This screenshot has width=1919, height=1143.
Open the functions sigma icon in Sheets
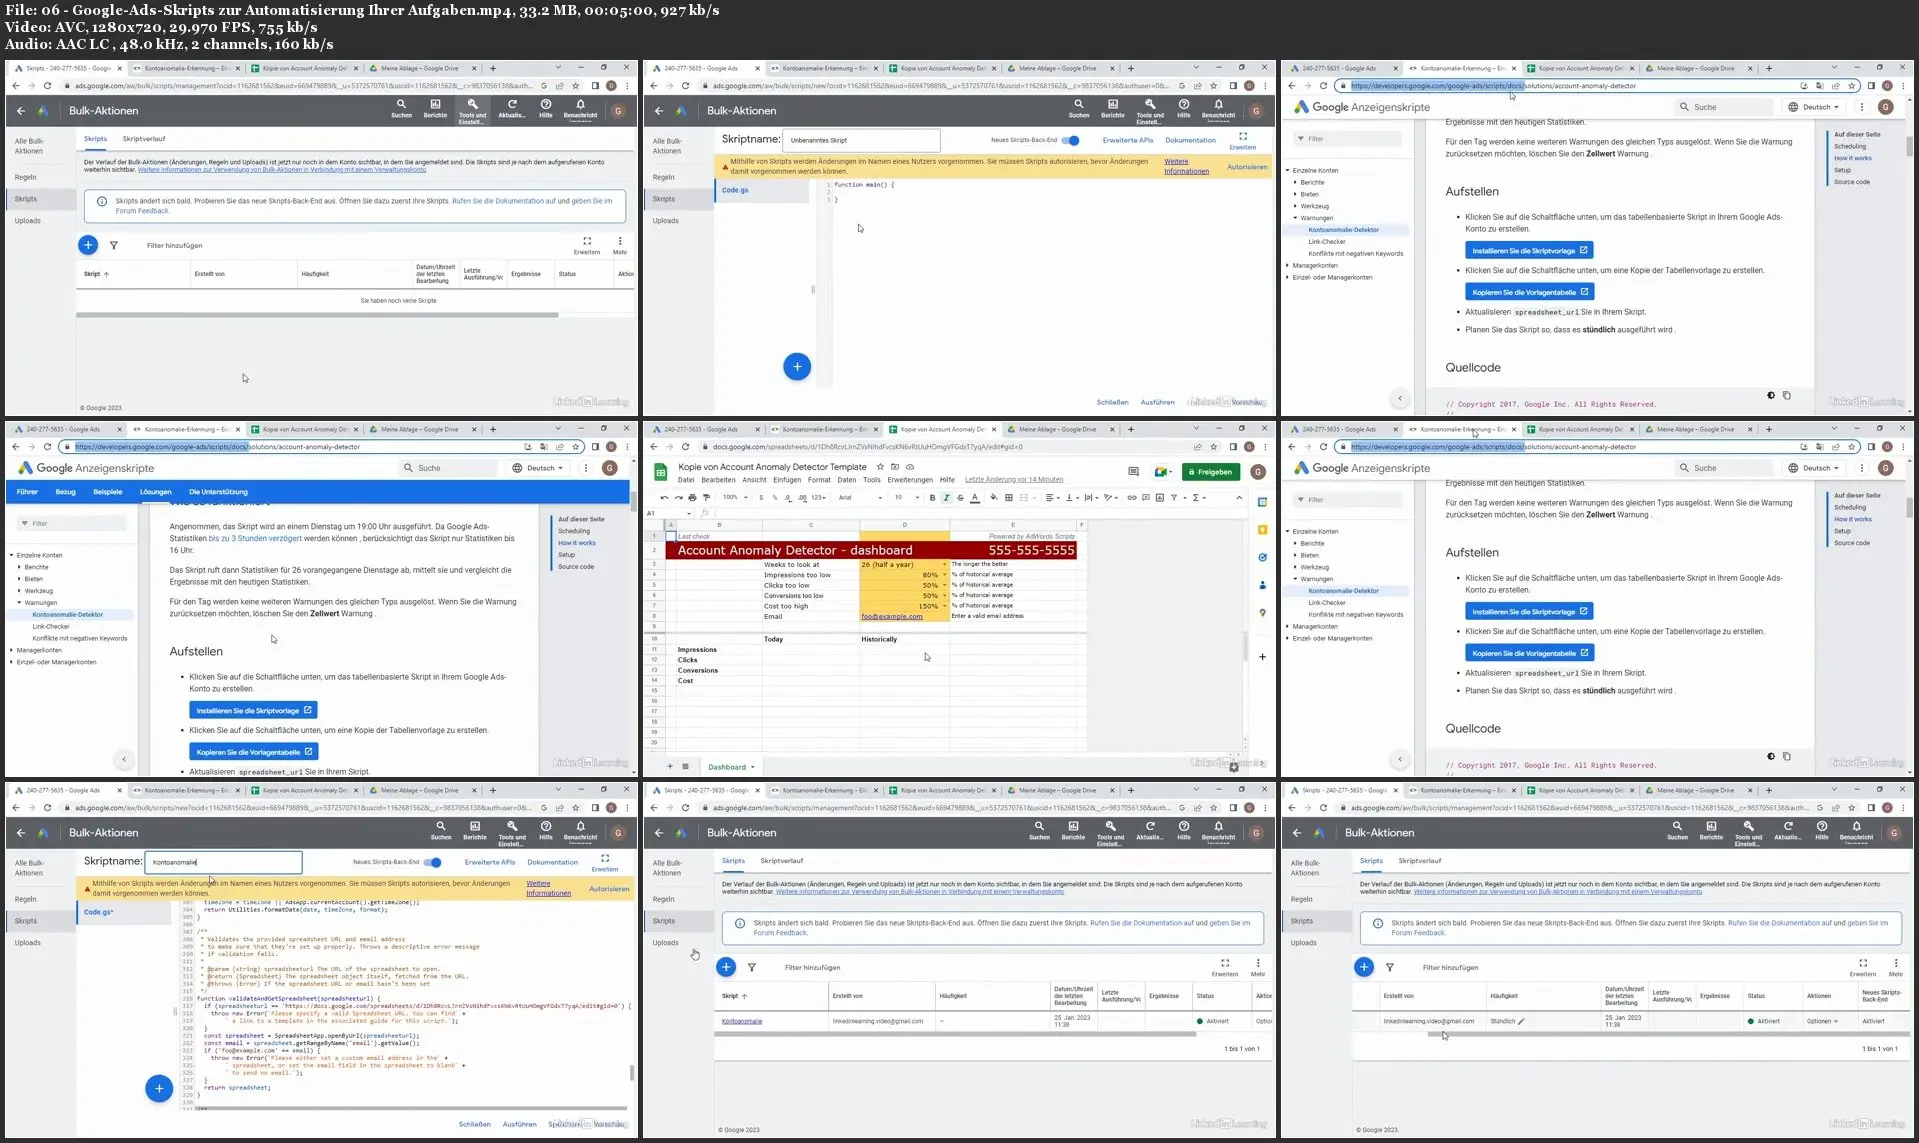click(1196, 497)
